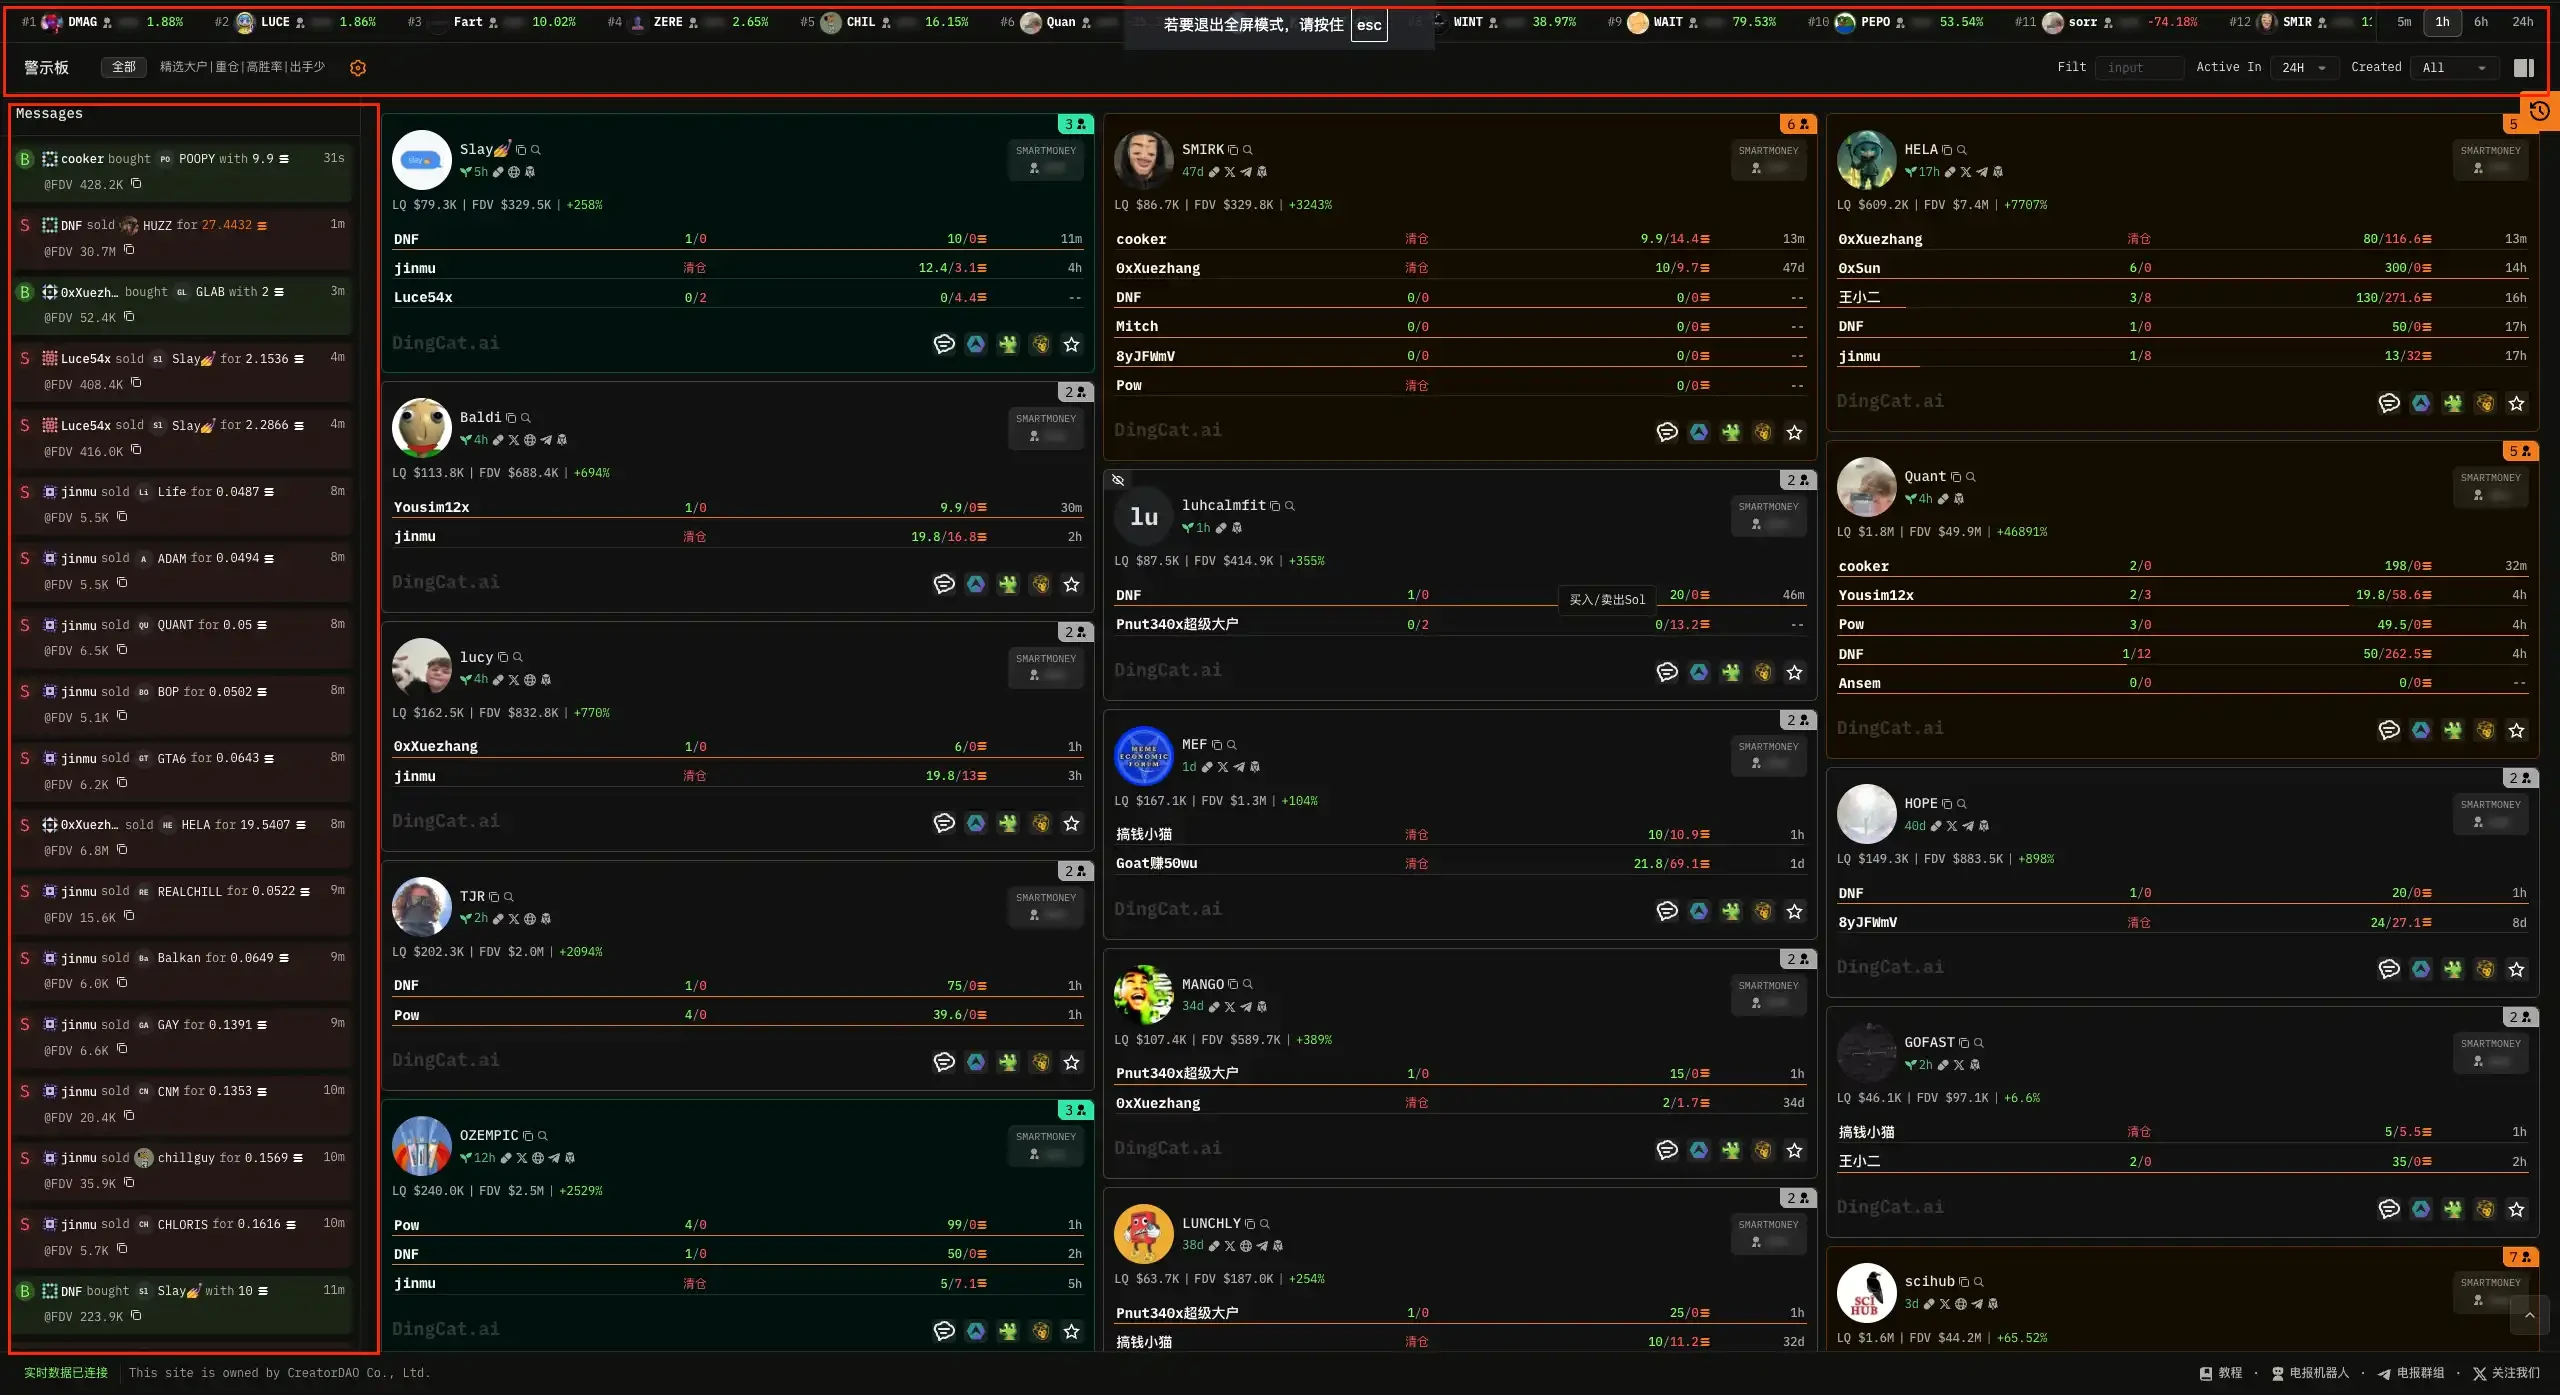This screenshot has width=2560, height=1395.
Task: Click the X link on MANGO card
Action: coord(1230,1007)
